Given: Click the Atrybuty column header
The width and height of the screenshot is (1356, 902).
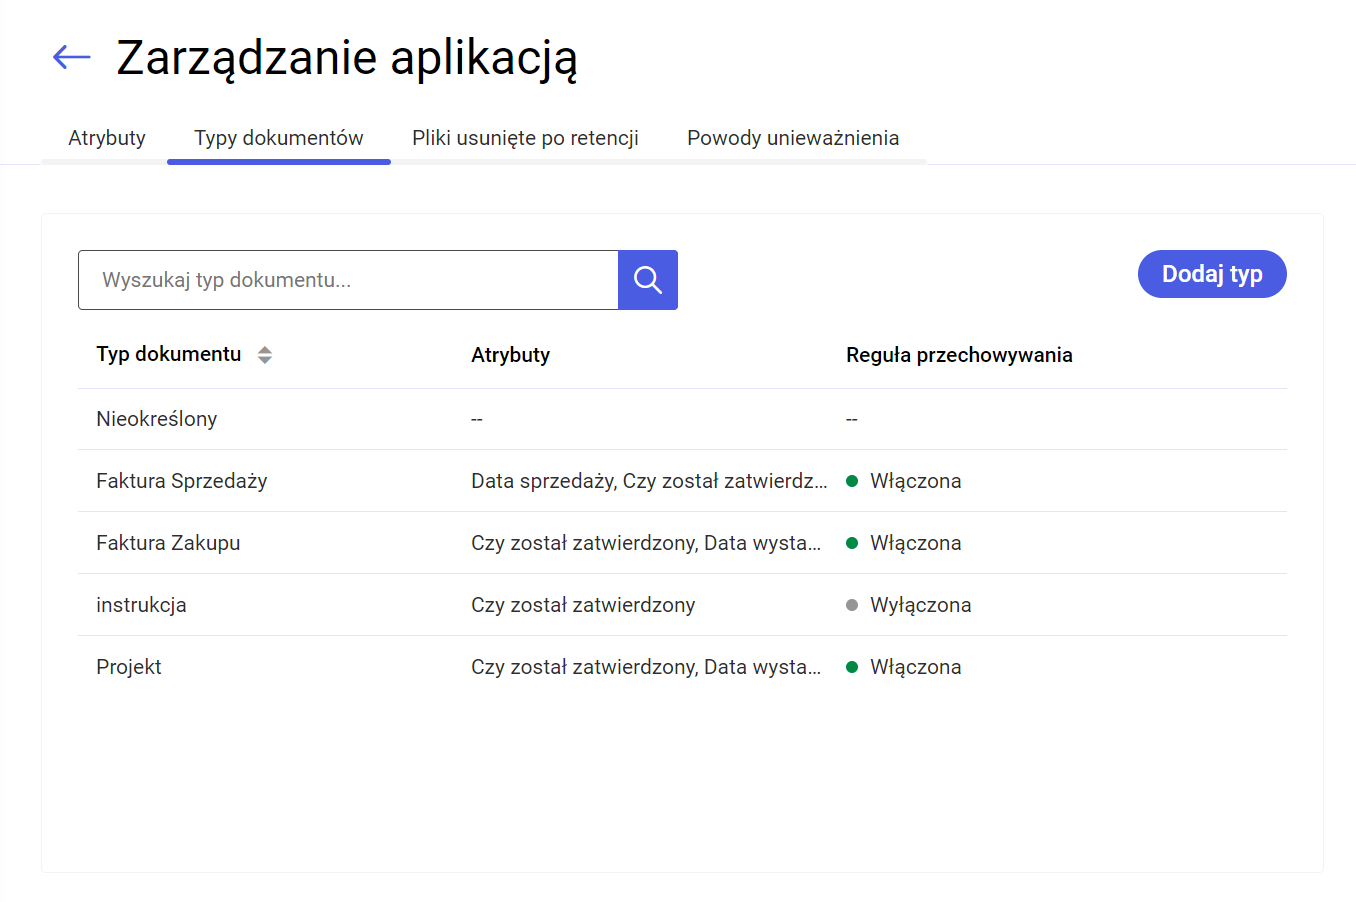Looking at the screenshot, I should (x=510, y=355).
